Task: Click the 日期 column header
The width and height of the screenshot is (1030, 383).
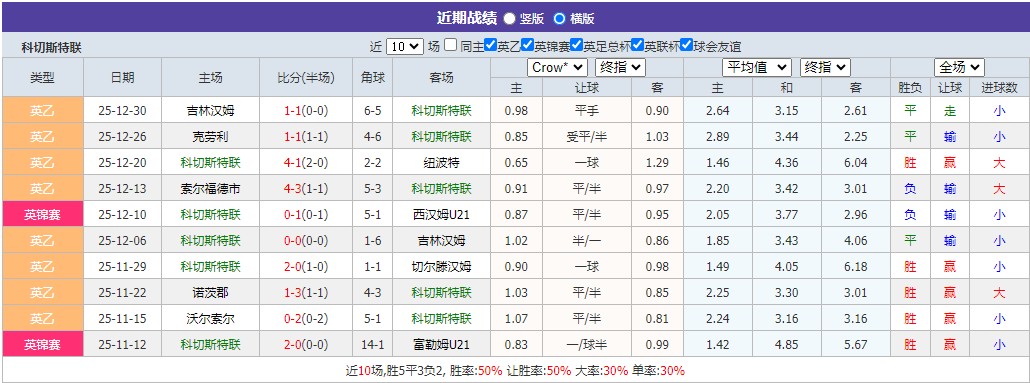Action: coord(122,78)
